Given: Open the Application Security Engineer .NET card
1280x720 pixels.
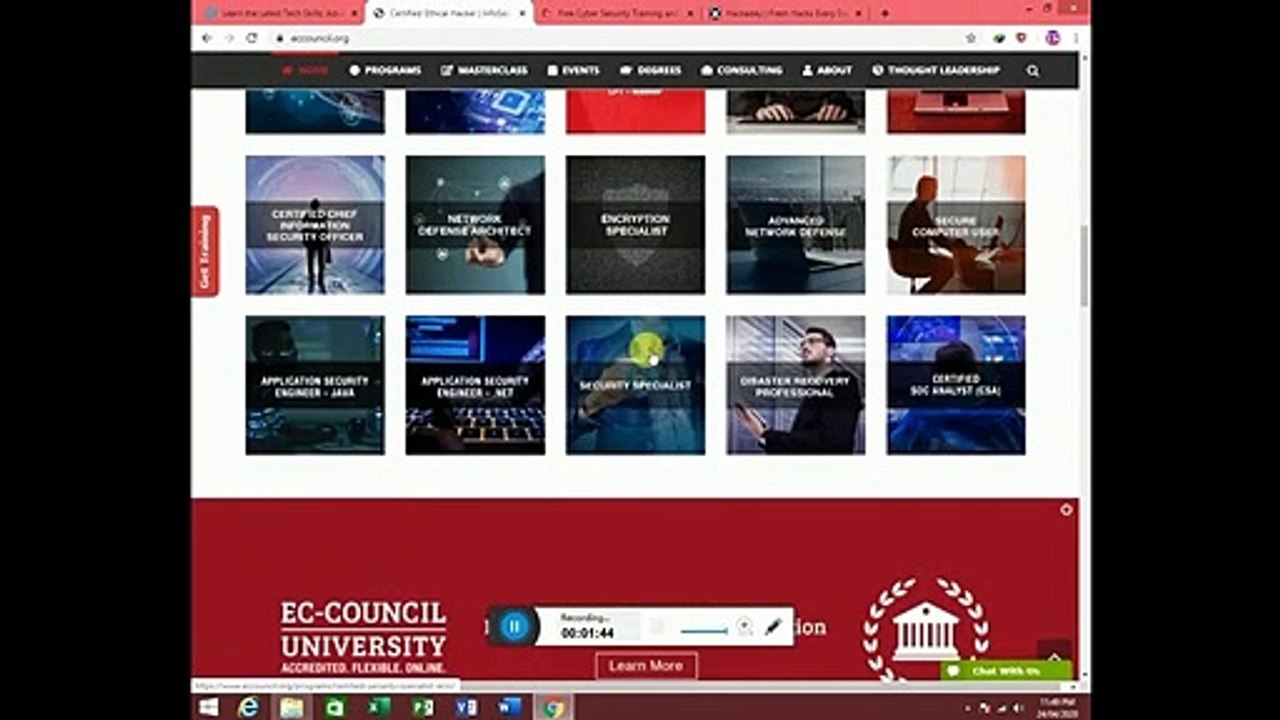Looking at the screenshot, I should [x=475, y=385].
